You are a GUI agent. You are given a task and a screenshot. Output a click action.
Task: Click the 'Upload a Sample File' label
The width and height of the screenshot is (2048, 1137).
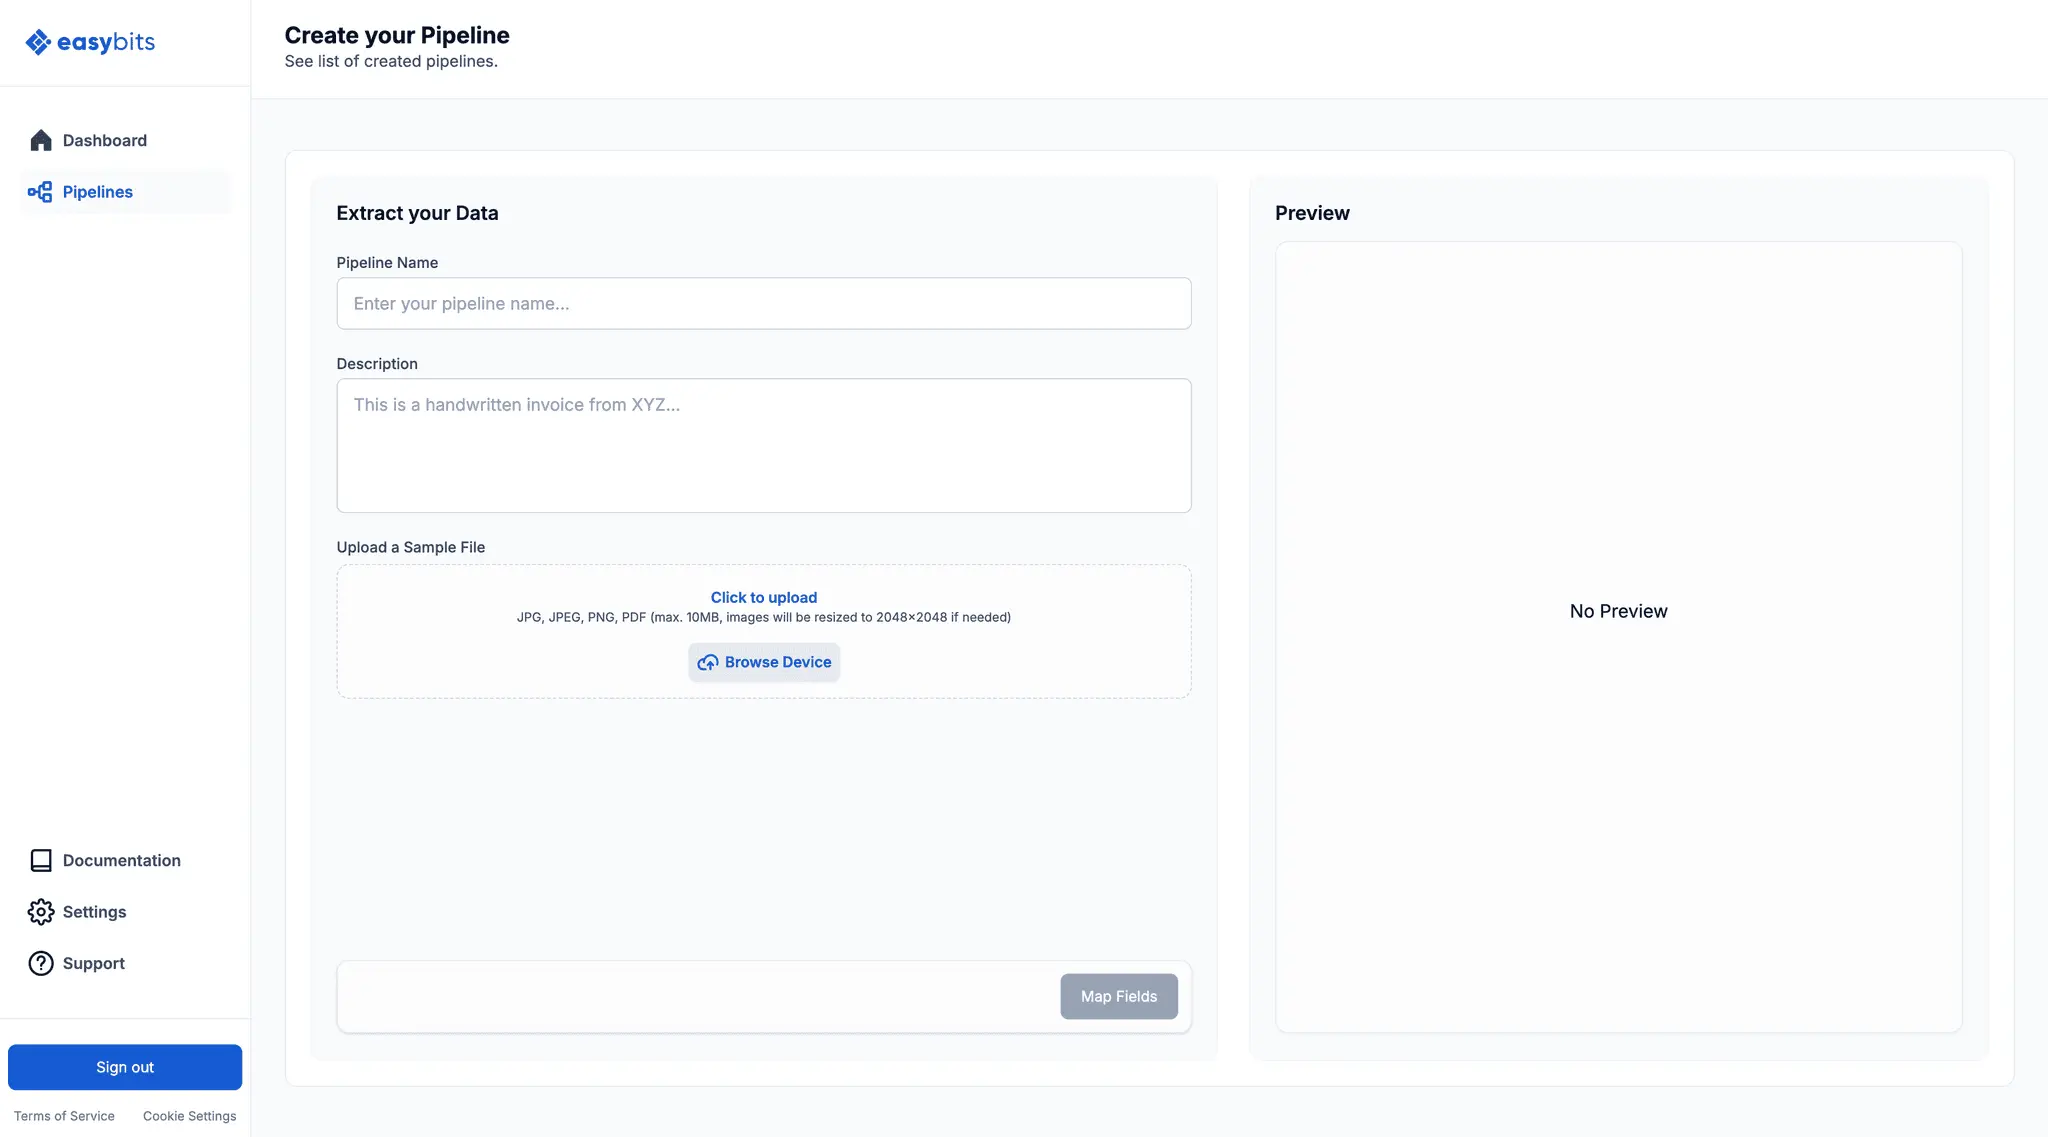[411, 547]
